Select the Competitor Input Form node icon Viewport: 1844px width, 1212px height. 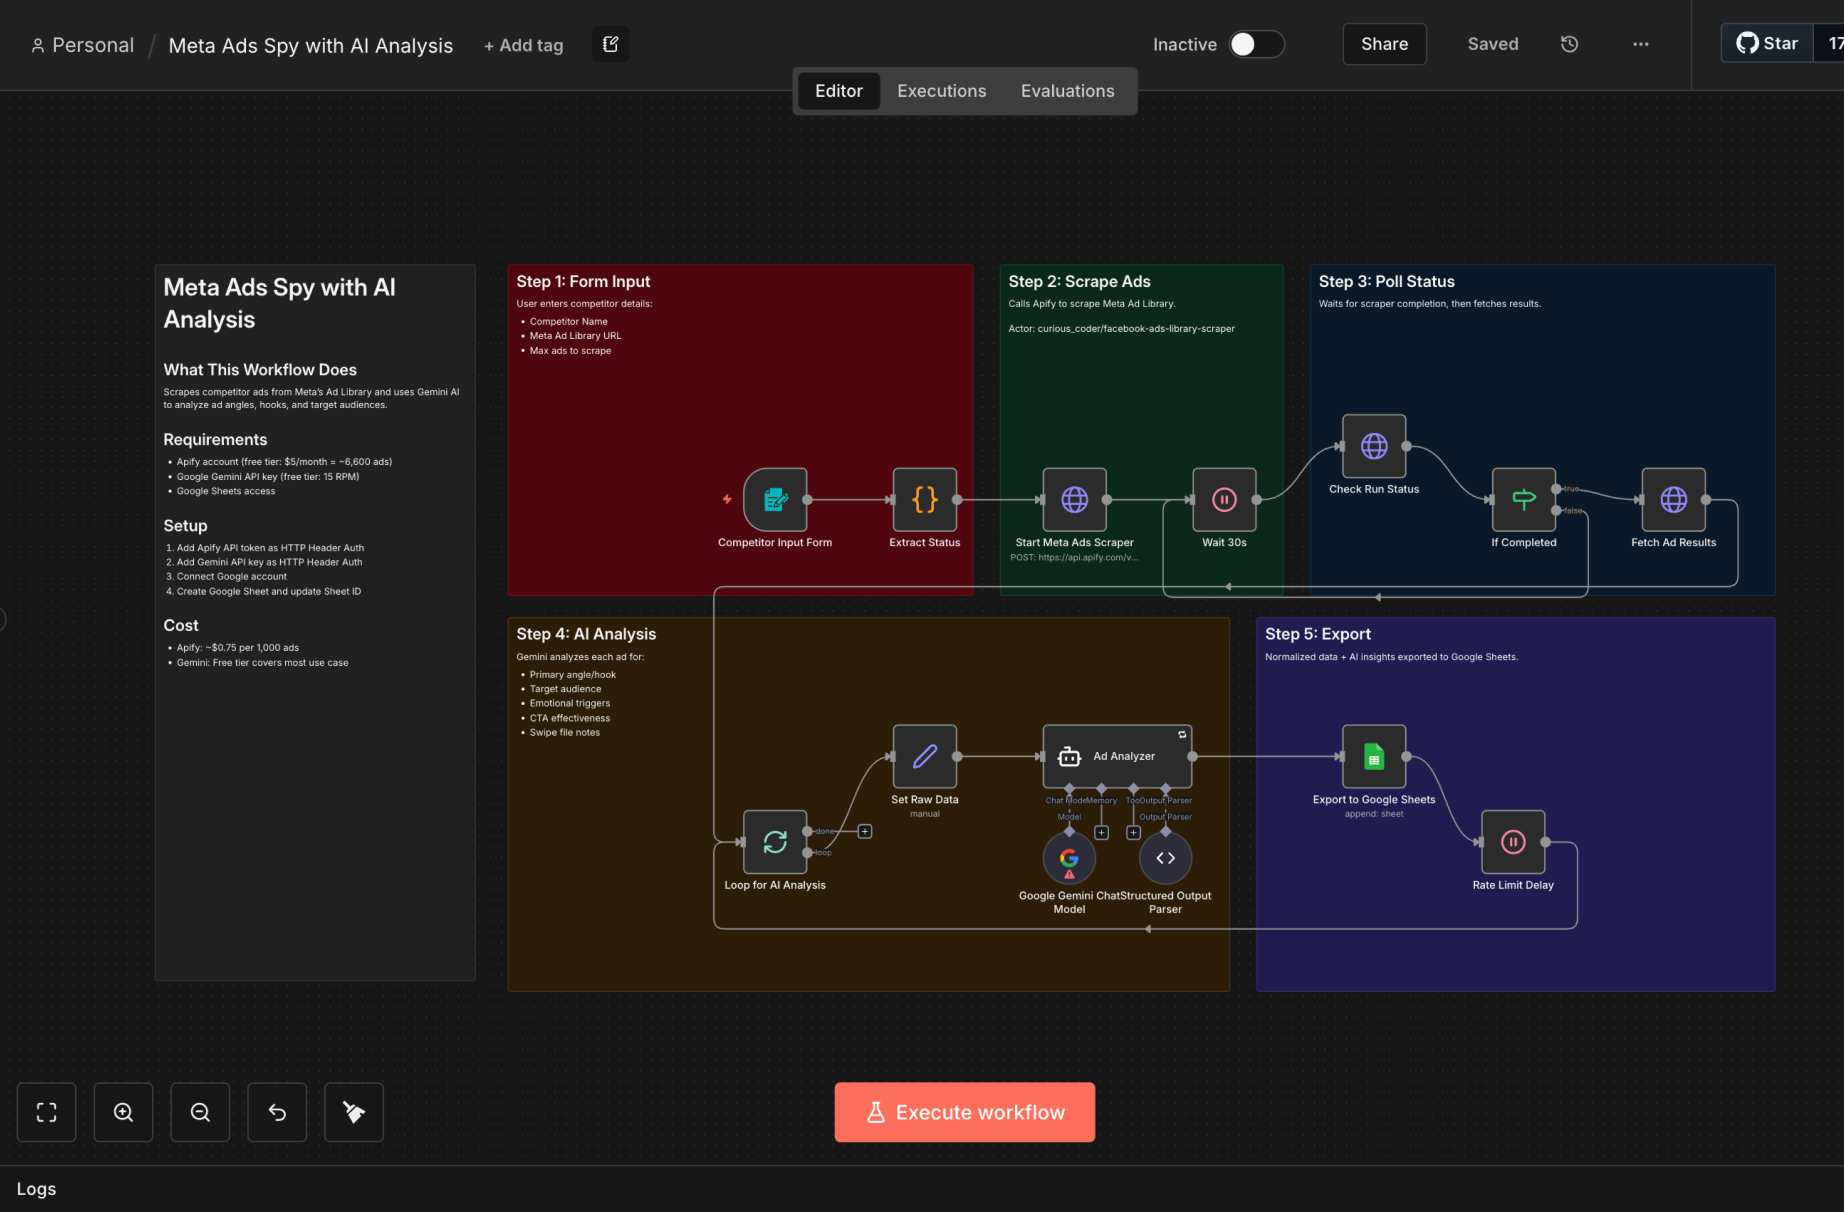click(775, 500)
